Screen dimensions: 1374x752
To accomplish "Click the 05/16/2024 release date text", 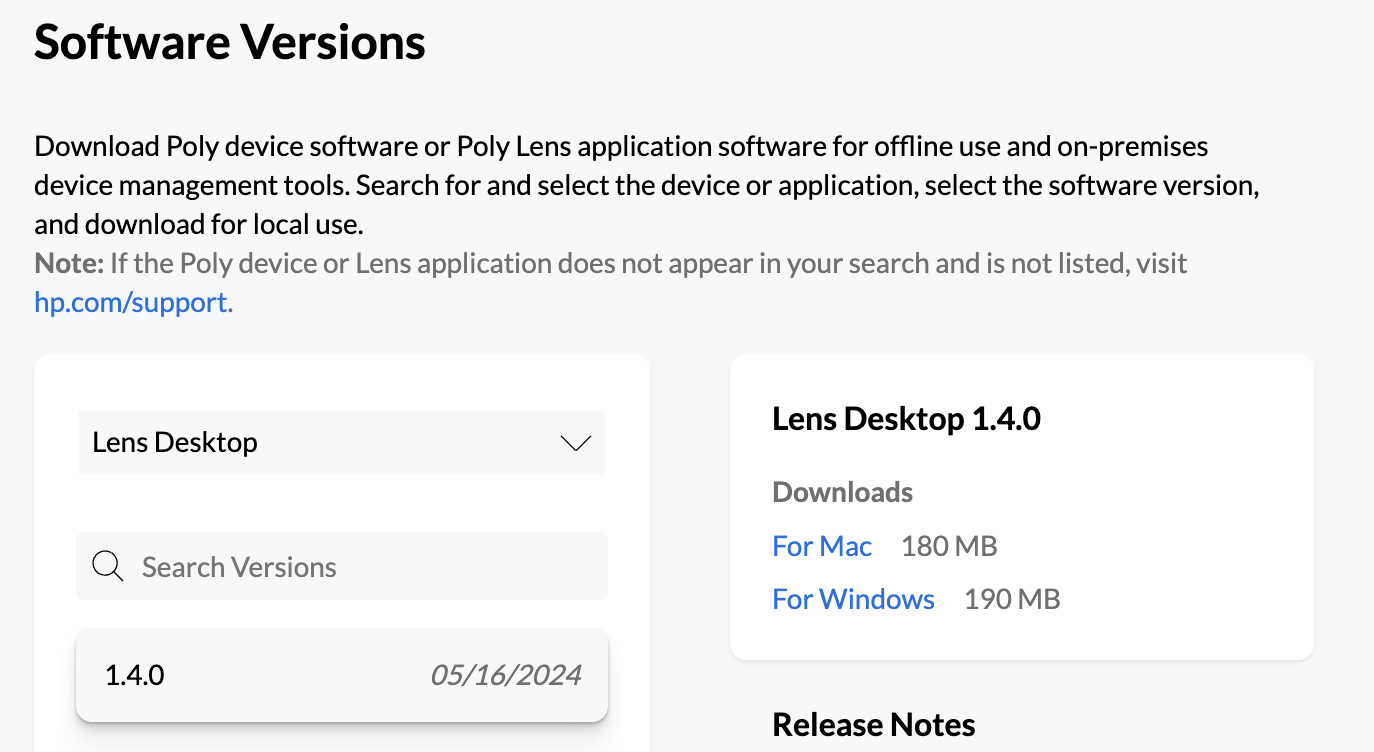I will [506, 675].
